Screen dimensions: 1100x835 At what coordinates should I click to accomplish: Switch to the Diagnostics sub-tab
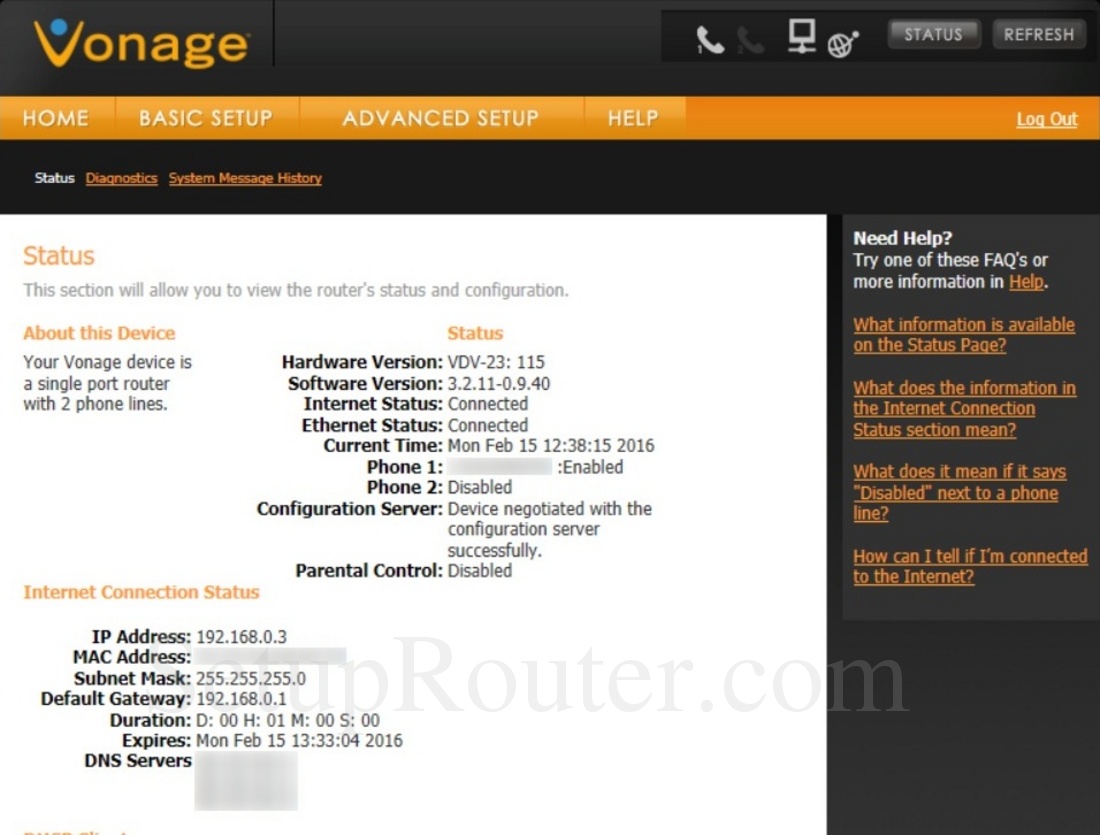coord(121,178)
